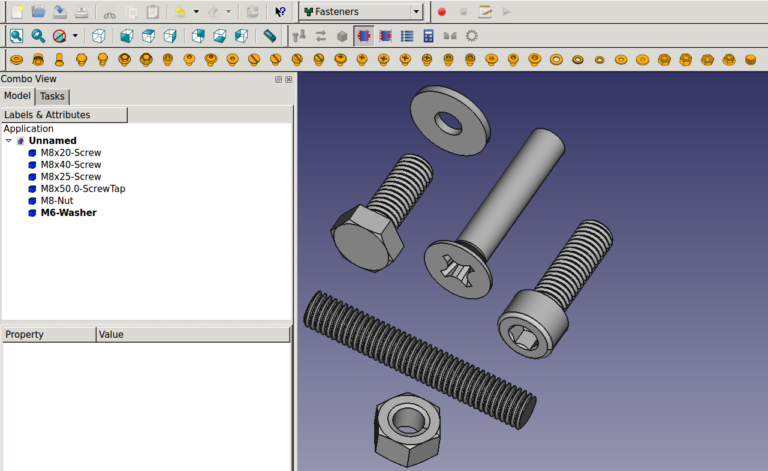
Task: Toggle the Combo View float button
Action: point(278,79)
